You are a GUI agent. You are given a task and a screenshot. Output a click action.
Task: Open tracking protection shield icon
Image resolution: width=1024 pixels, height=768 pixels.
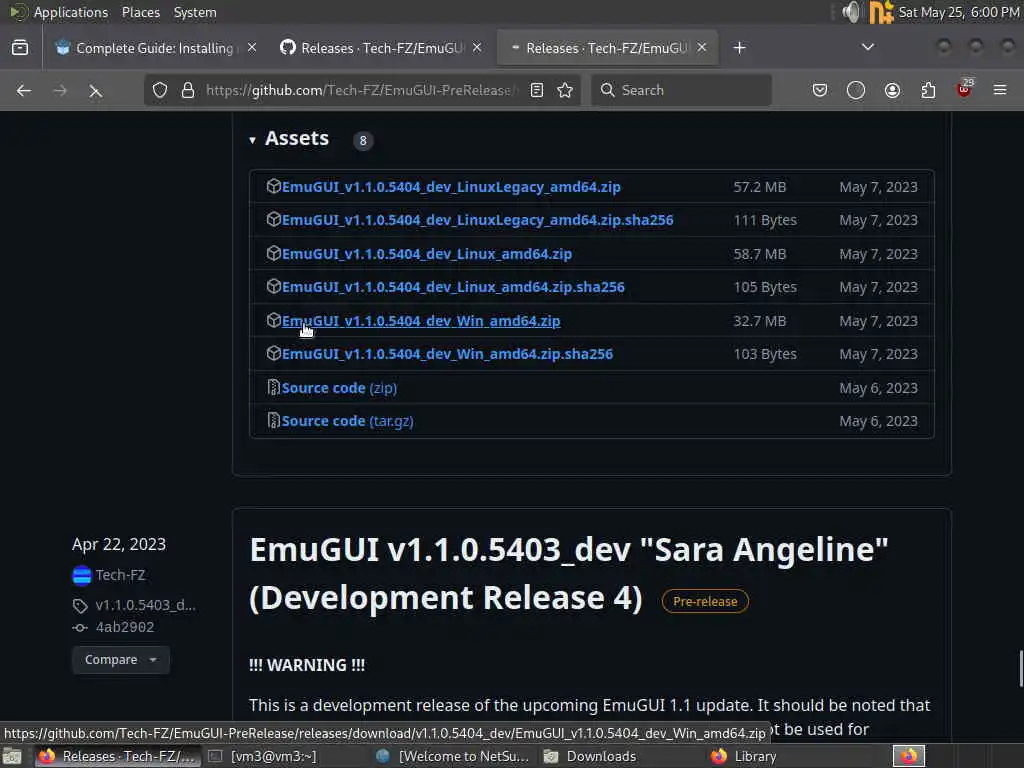(160, 90)
